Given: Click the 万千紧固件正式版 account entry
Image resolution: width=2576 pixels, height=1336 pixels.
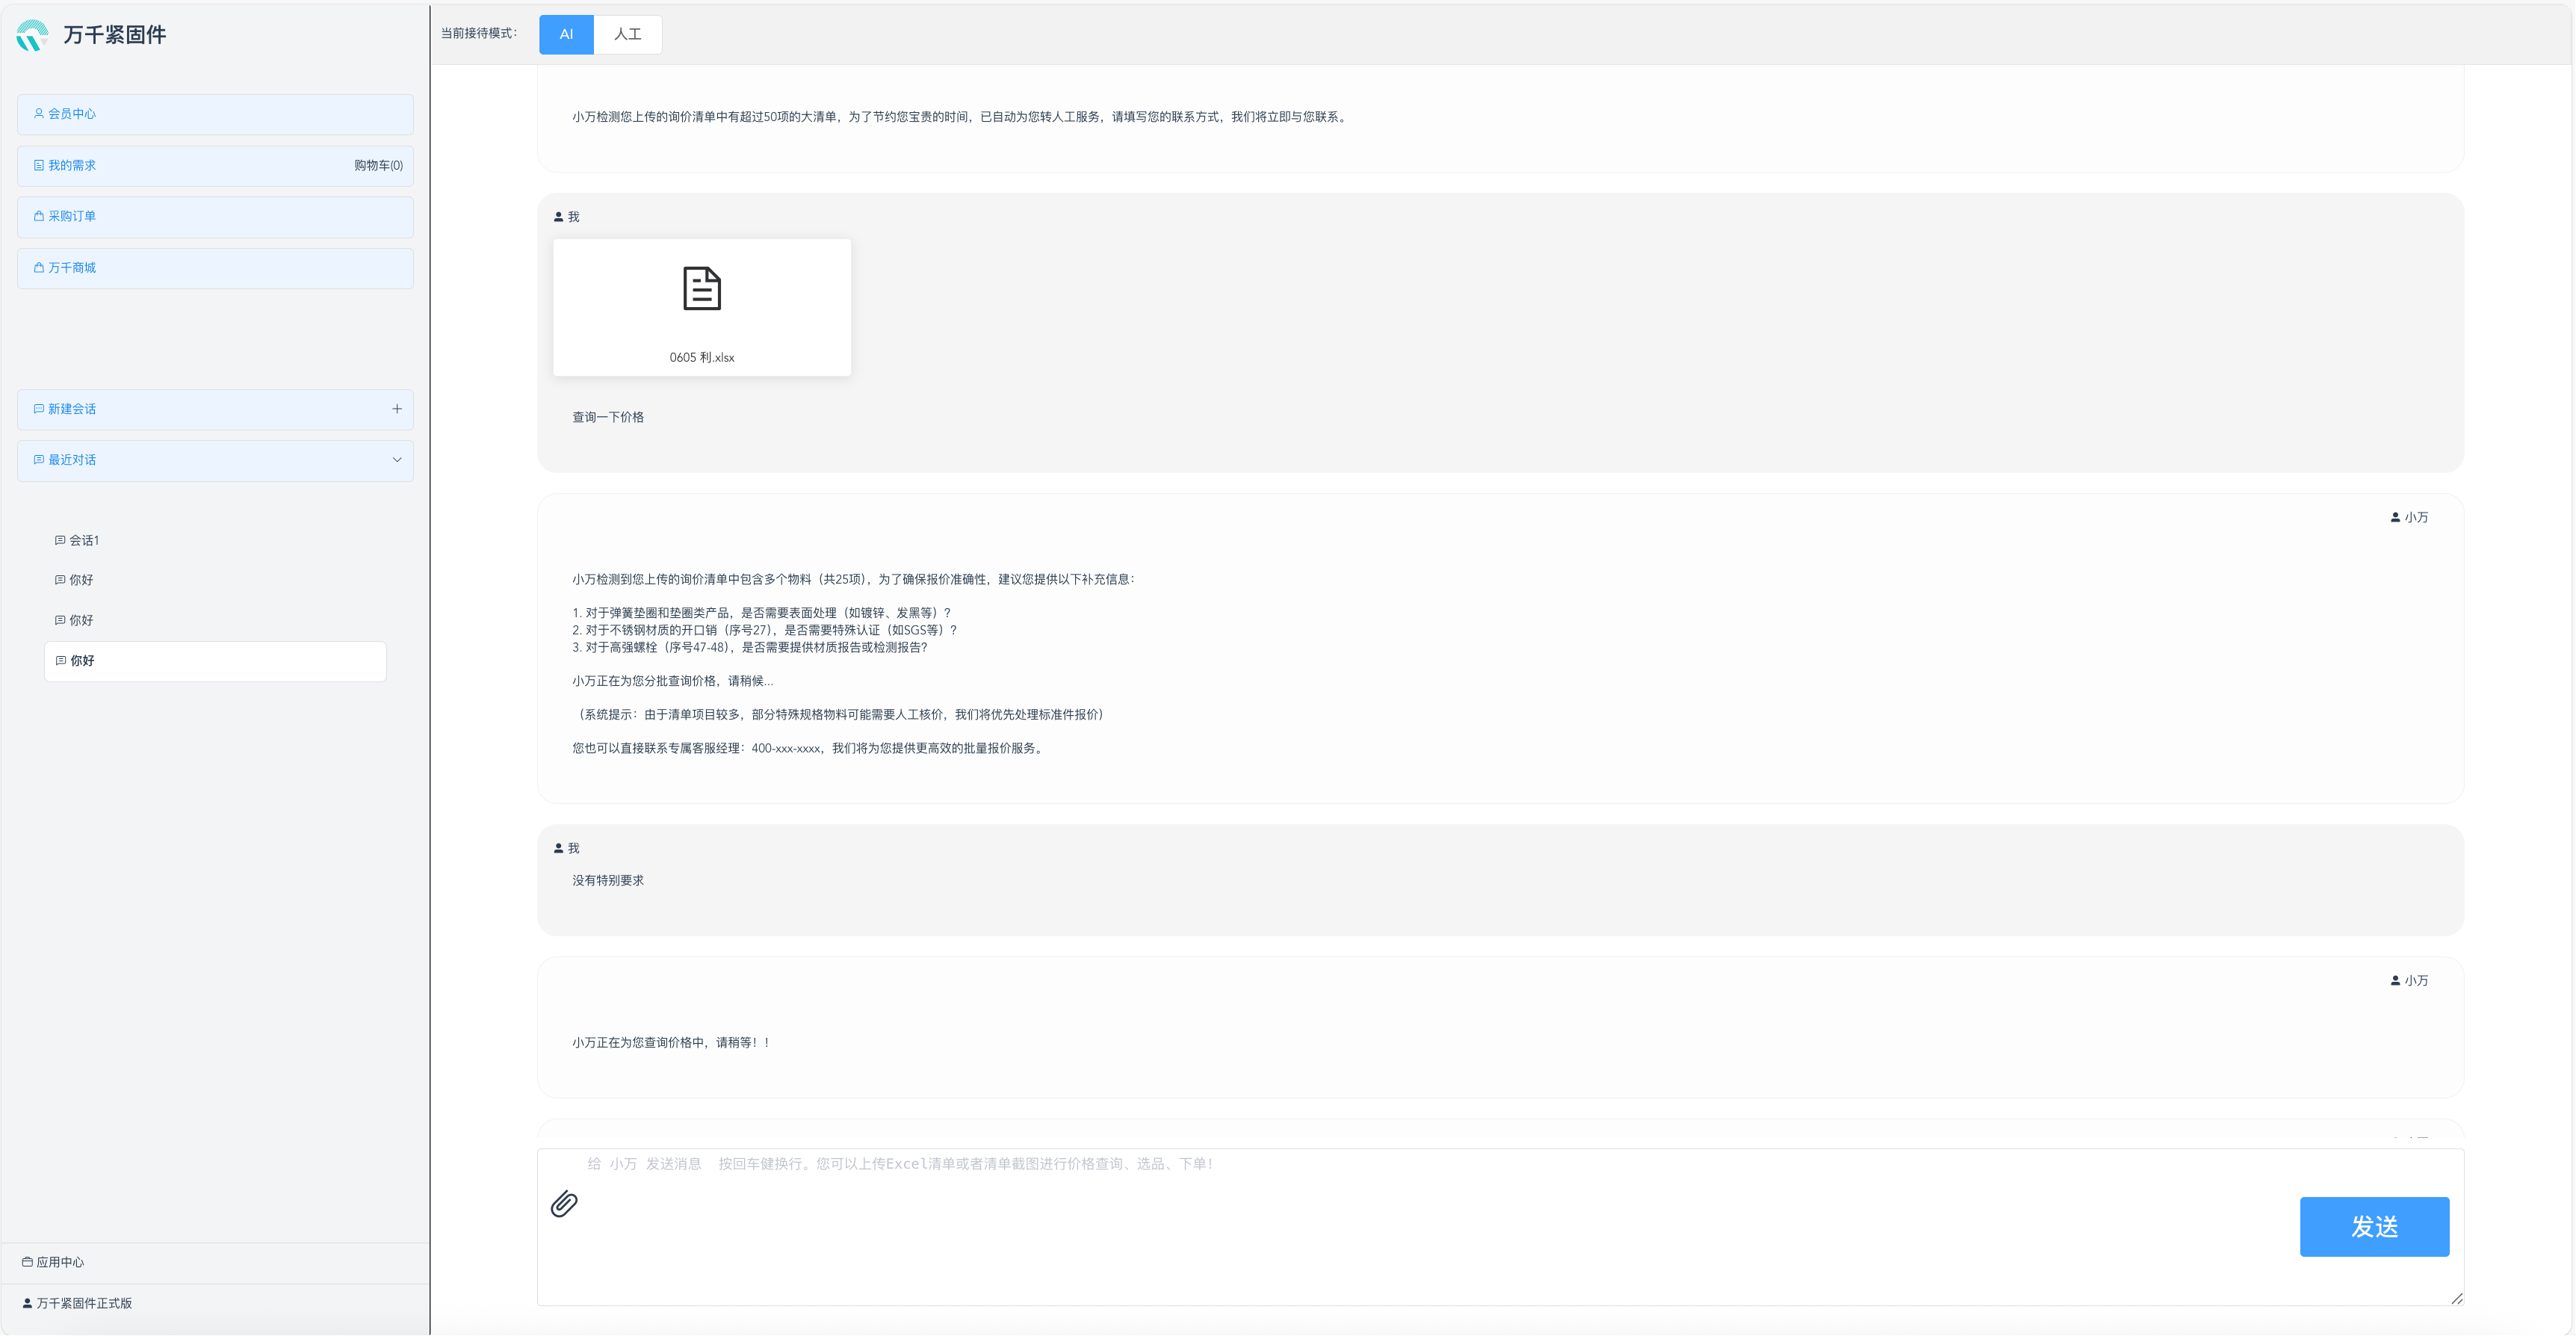Looking at the screenshot, I should [84, 1303].
